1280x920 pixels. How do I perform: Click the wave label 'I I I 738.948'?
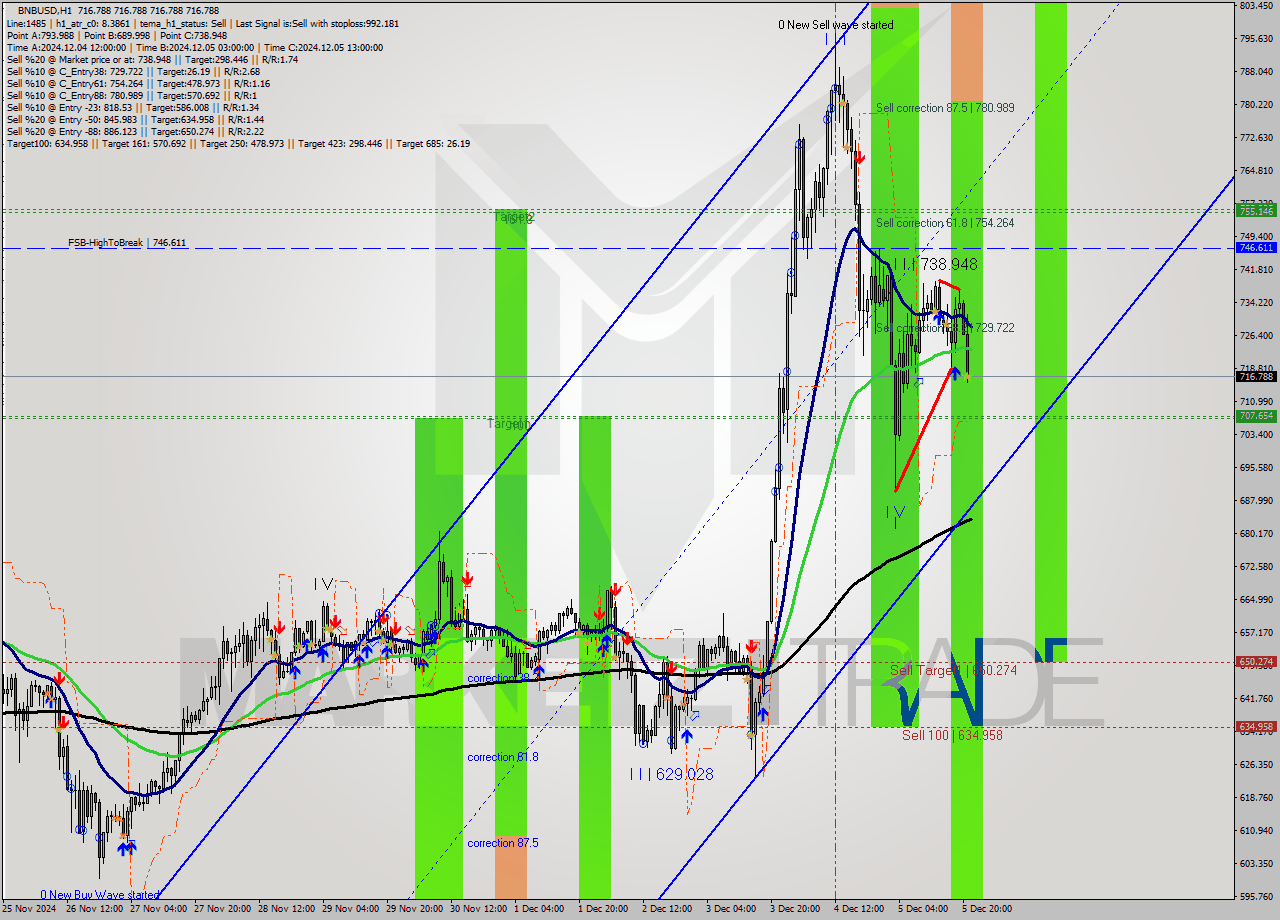[935, 264]
